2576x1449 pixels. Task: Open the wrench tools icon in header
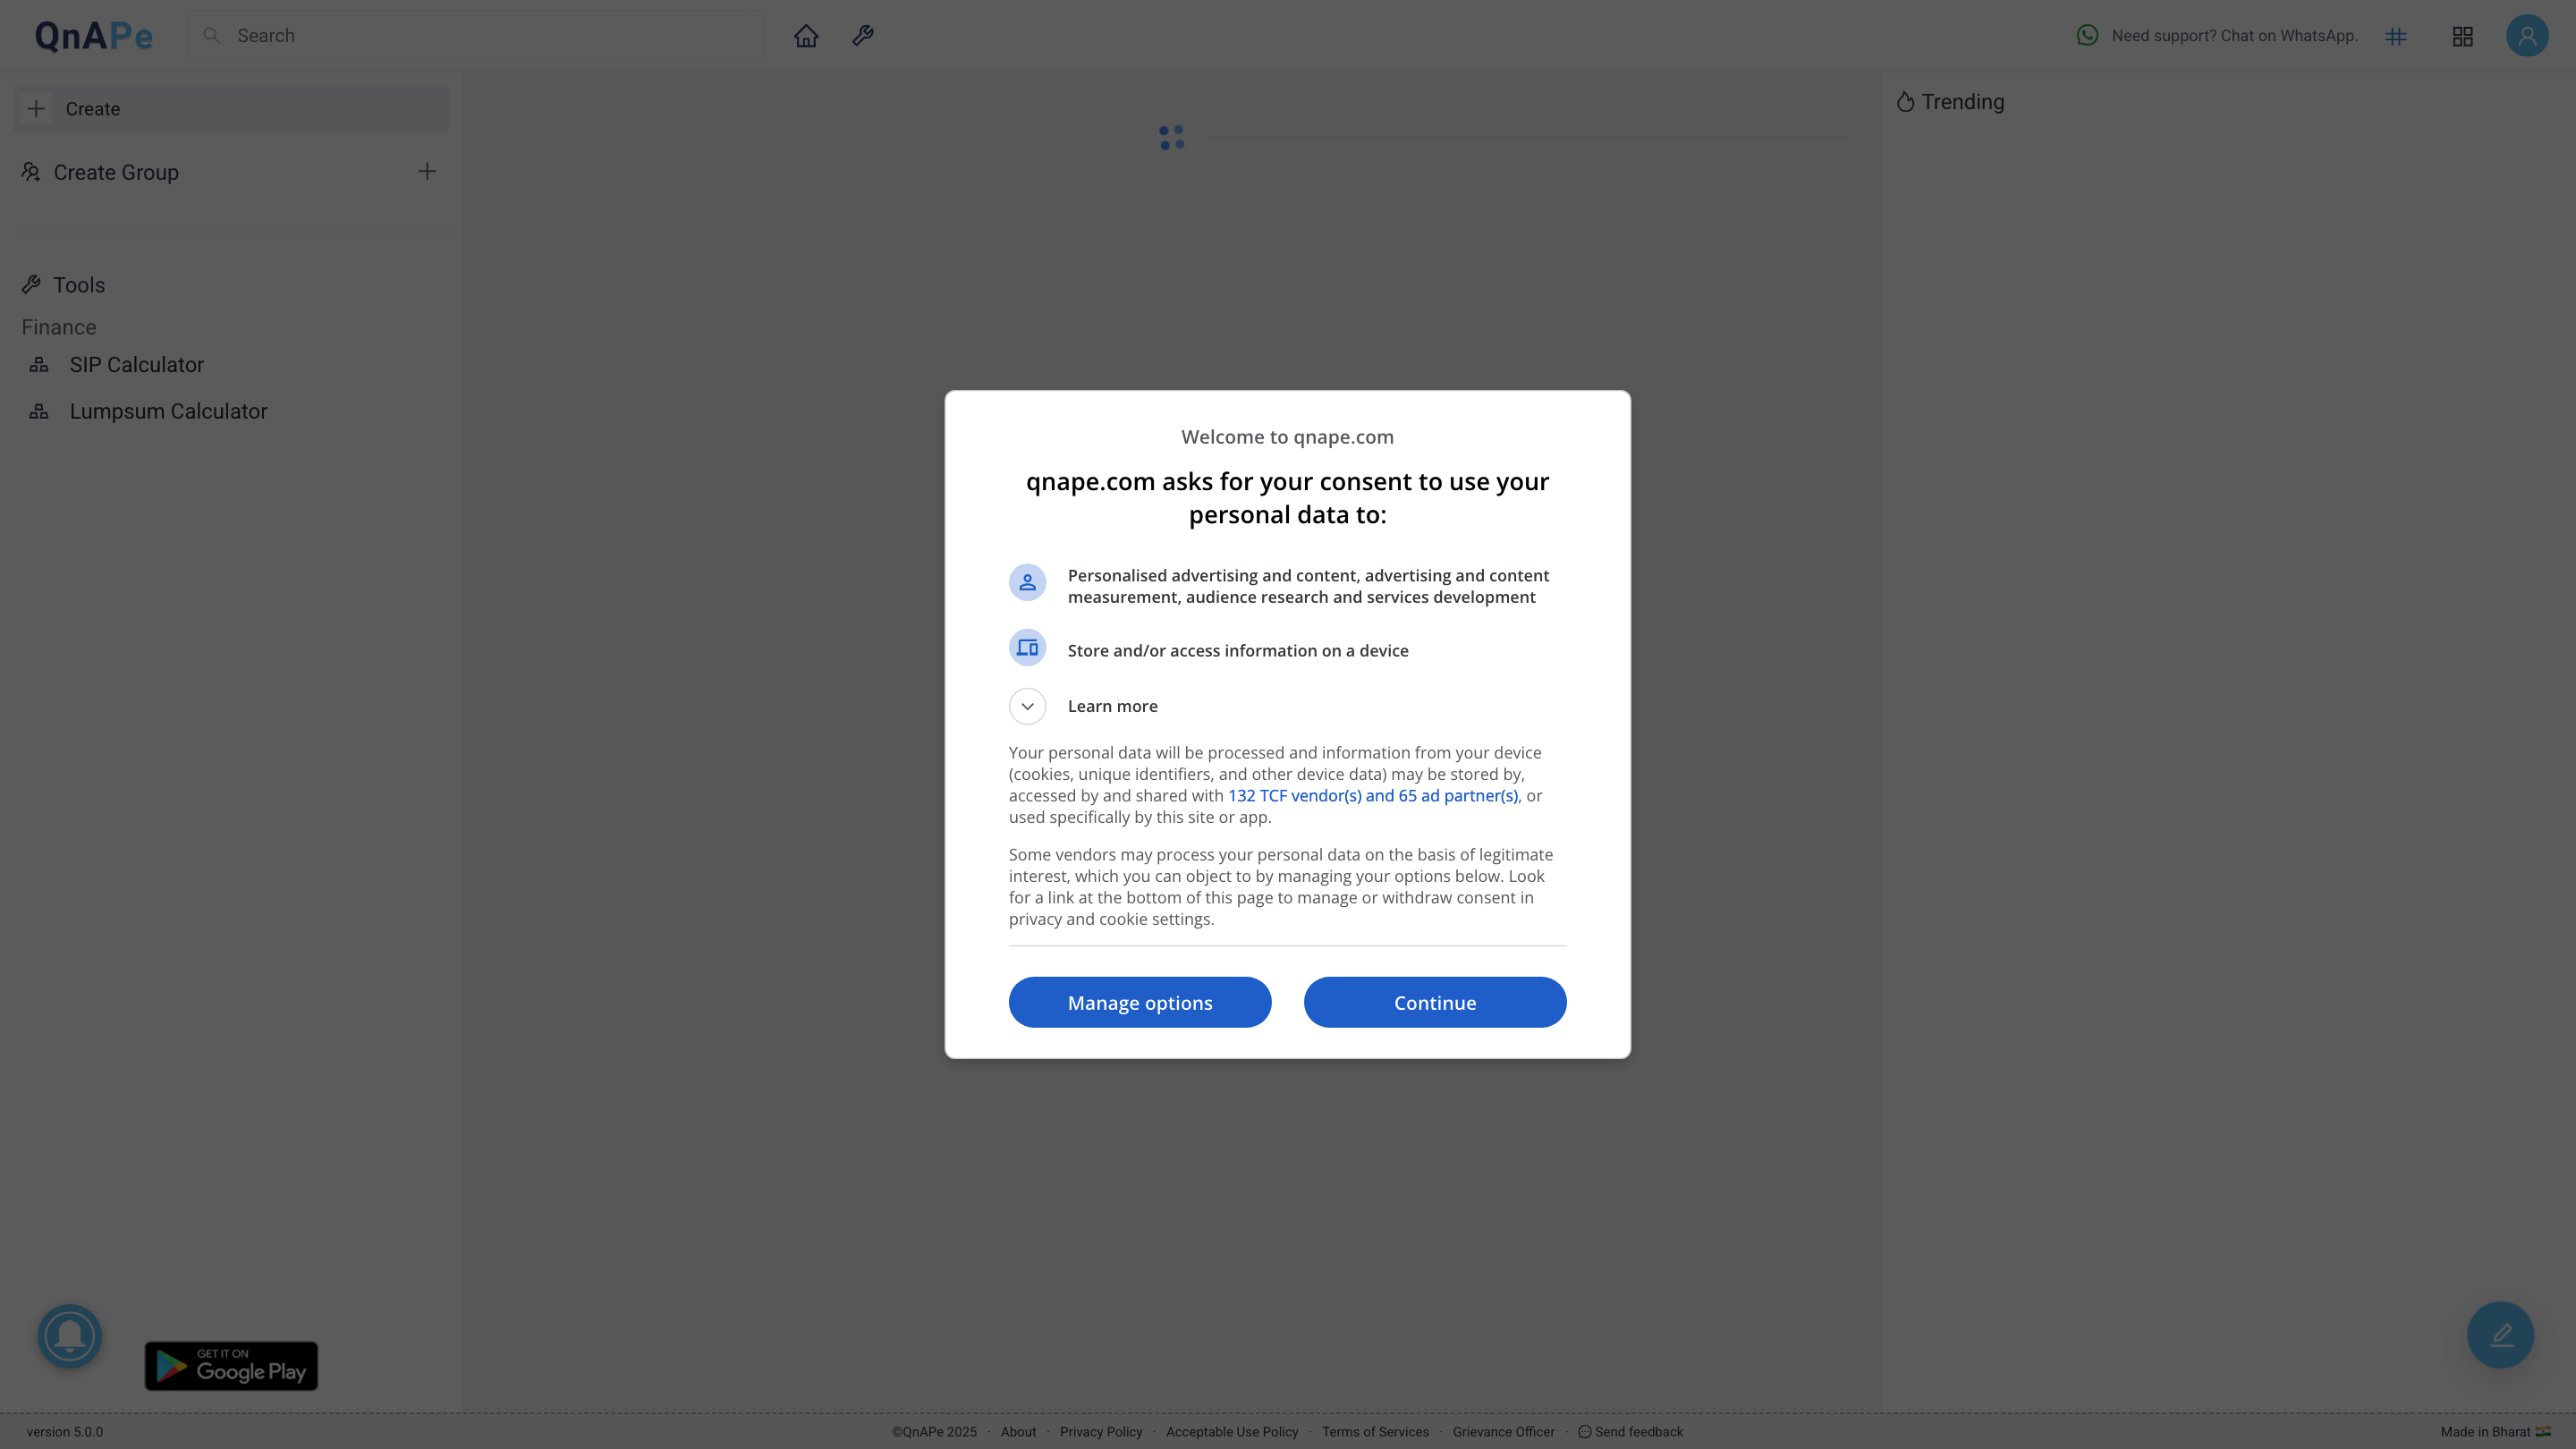click(x=863, y=36)
